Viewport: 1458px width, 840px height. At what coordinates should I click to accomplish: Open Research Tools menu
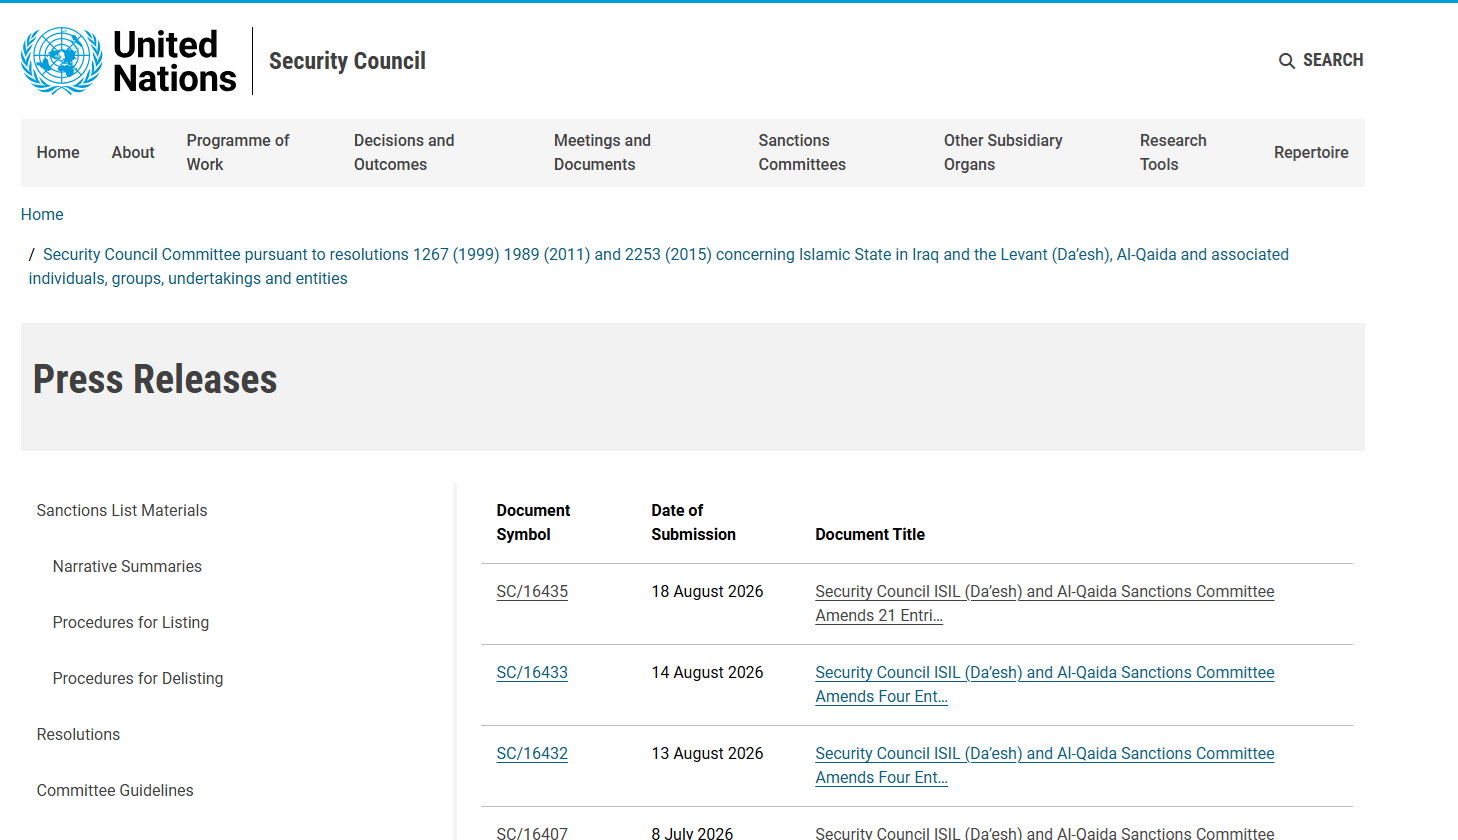[x=1173, y=153]
